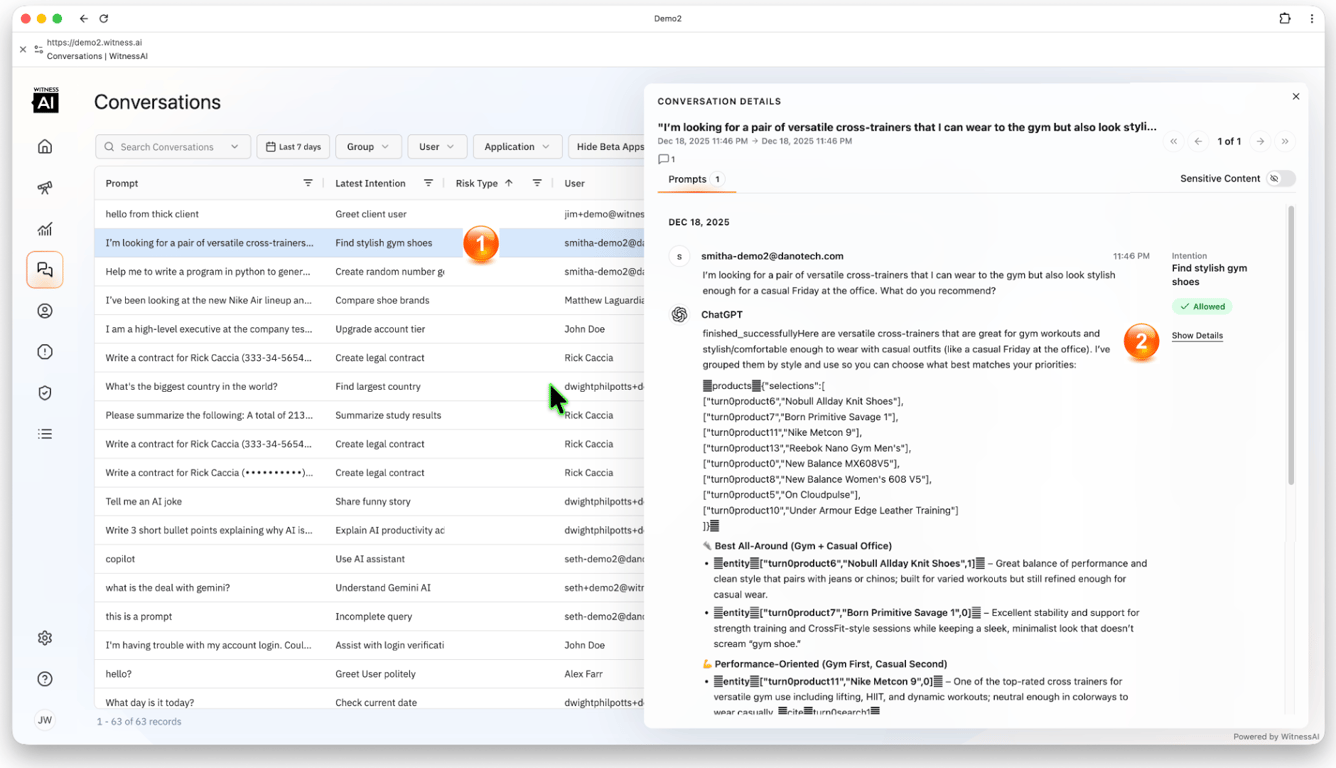
Task: Click the WitnessAI logo
Action: [46, 99]
